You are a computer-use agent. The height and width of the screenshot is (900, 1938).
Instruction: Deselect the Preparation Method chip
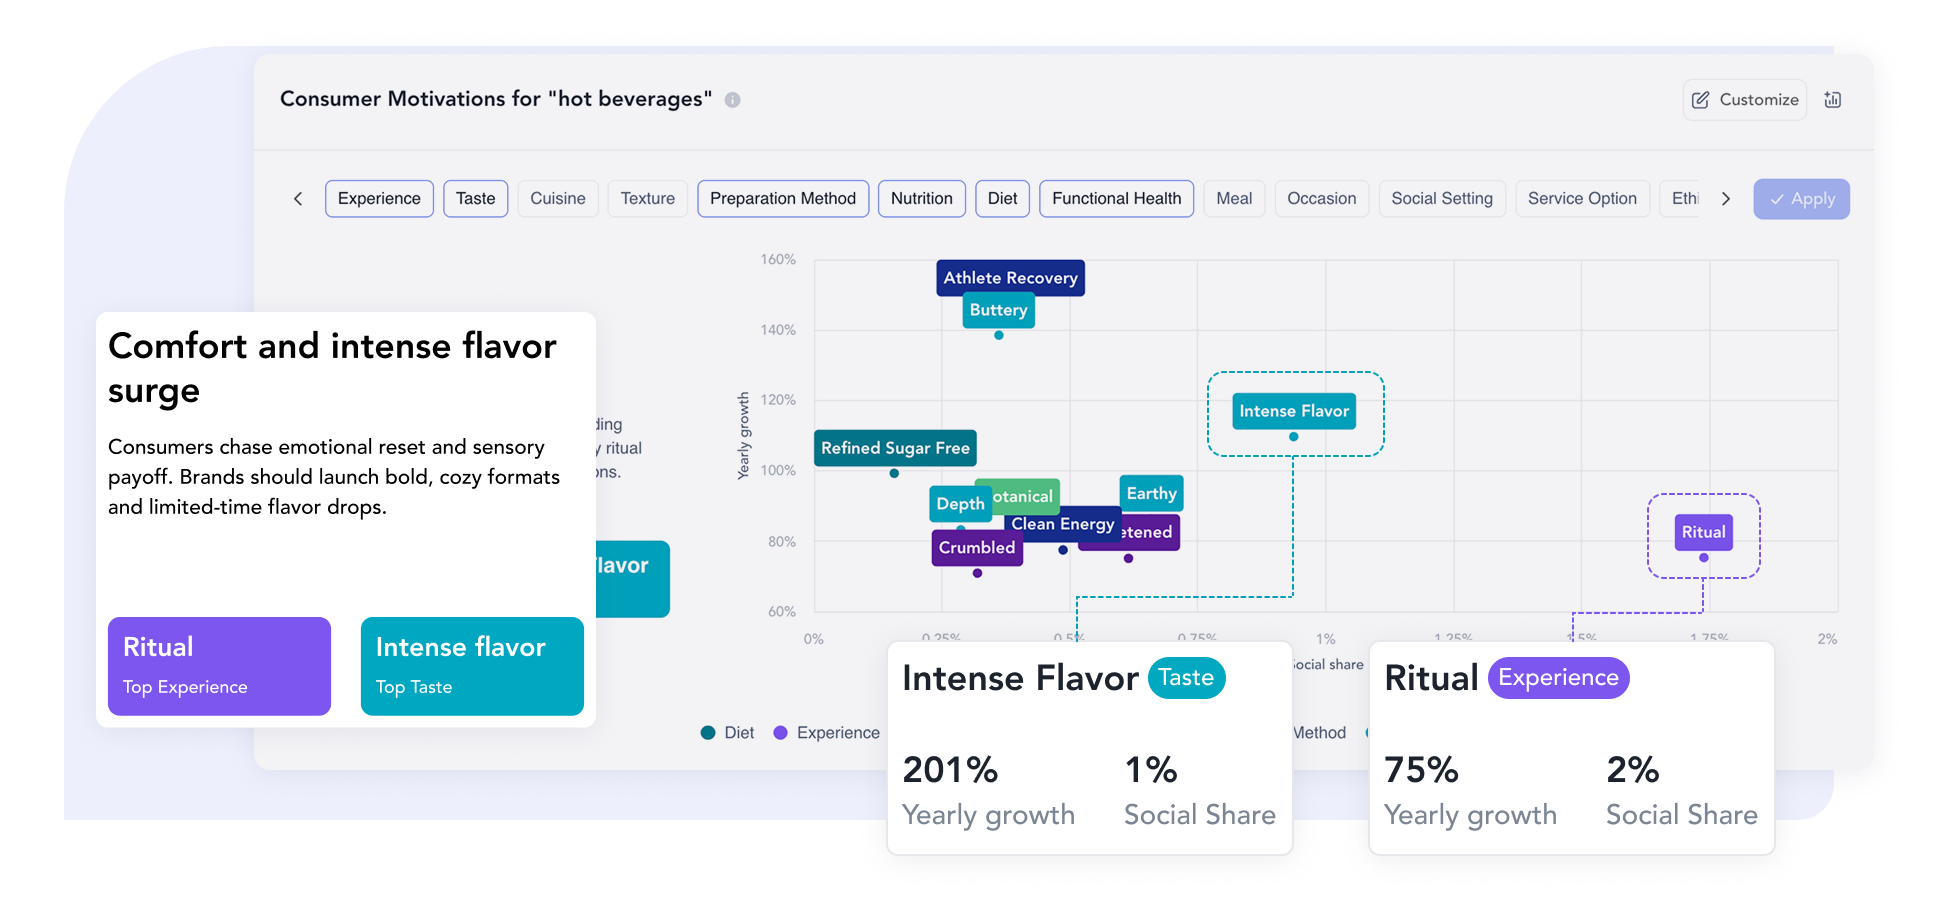pos(783,199)
